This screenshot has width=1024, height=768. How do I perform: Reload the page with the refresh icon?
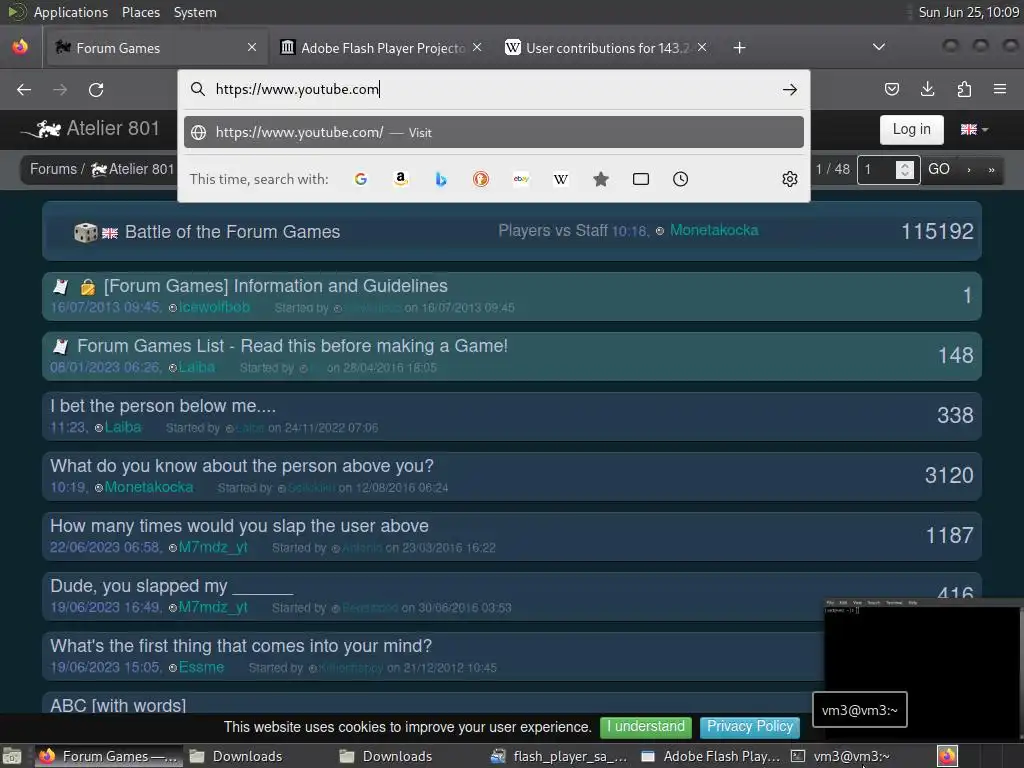96,89
